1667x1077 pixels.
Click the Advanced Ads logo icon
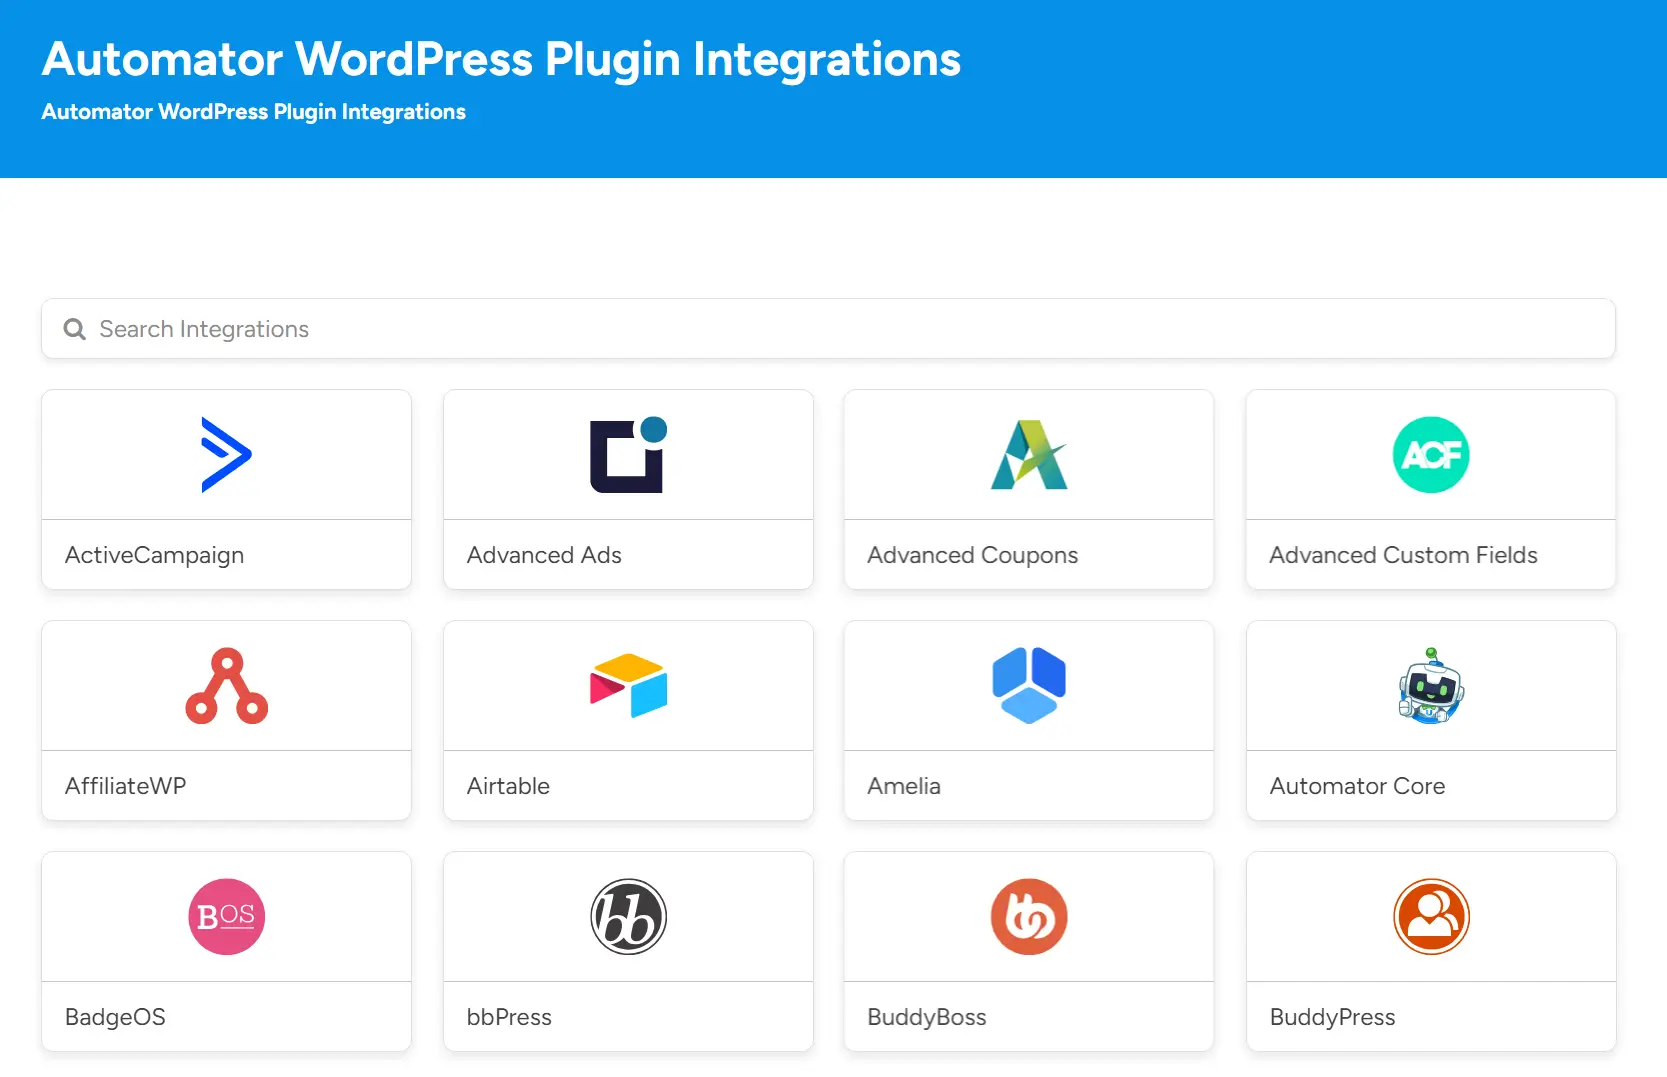628,455
